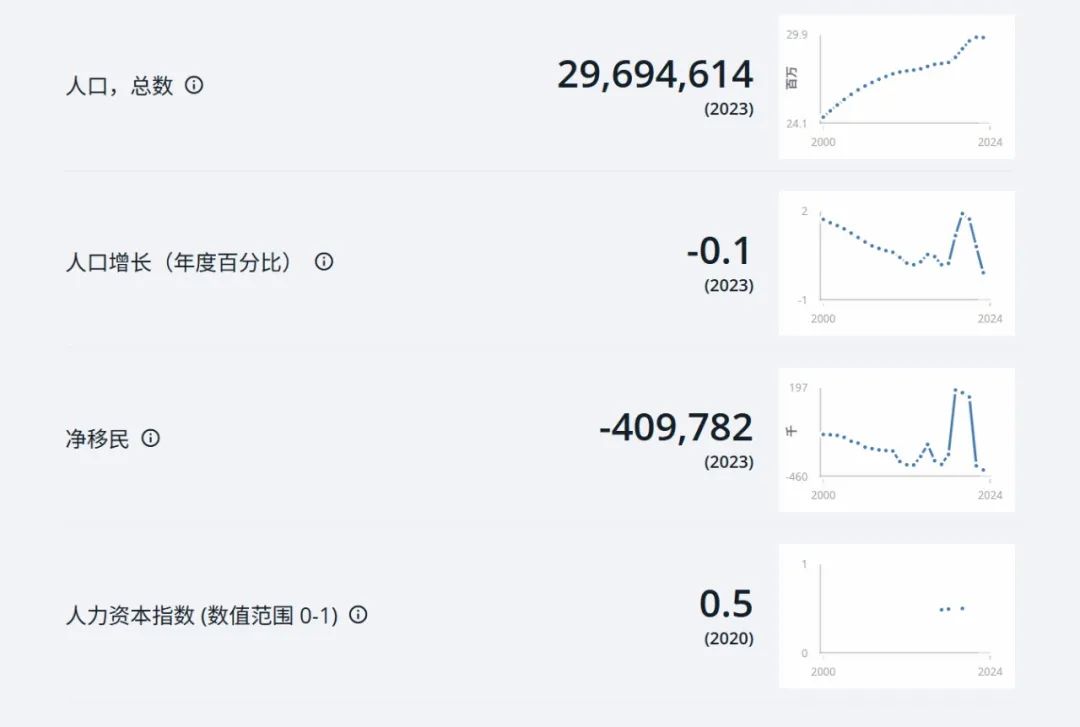The height and width of the screenshot is (727, 1080).
Task: Click the 2000 axis label on net migration chart
Action: pyautogui.click(x=823, y=495)
